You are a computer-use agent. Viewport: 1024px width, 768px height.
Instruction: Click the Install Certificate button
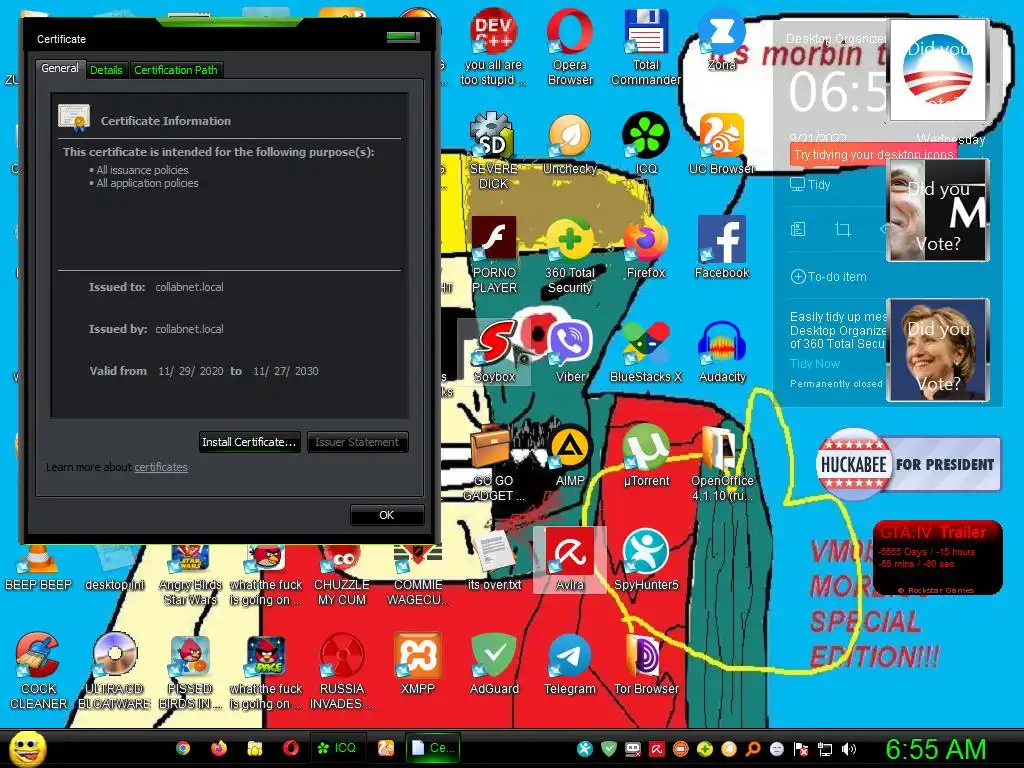tap(249, 442)
